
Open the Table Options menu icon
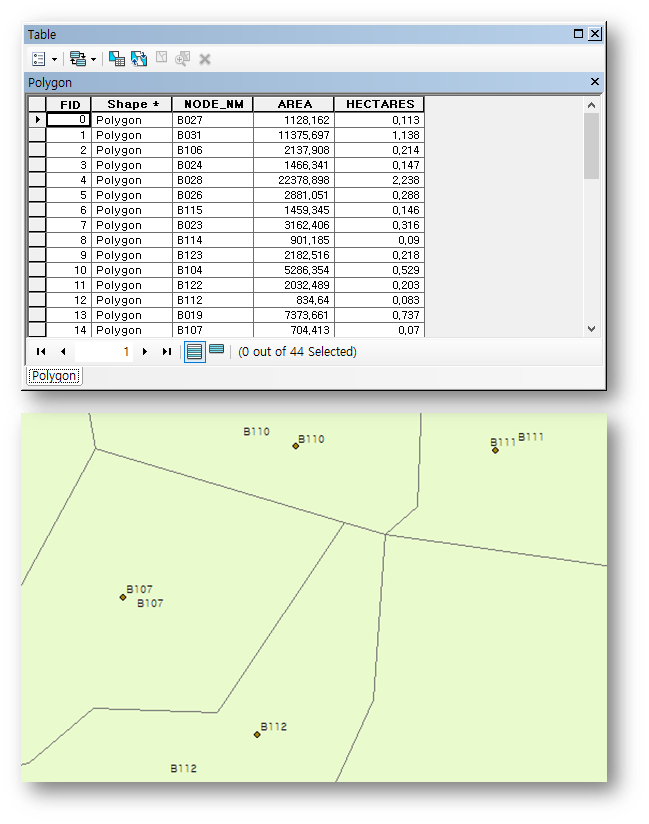pyautogui.click(x=39, y=59)
